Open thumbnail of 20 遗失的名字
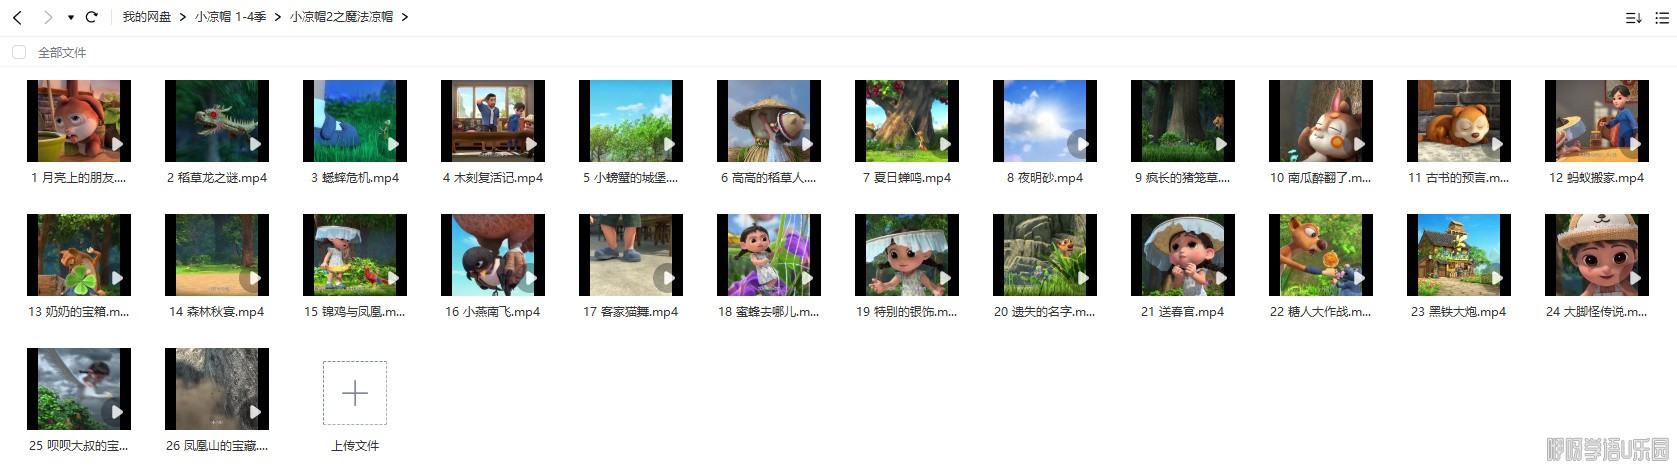The image size is (1677, 475). click(x=1045, y=255)
